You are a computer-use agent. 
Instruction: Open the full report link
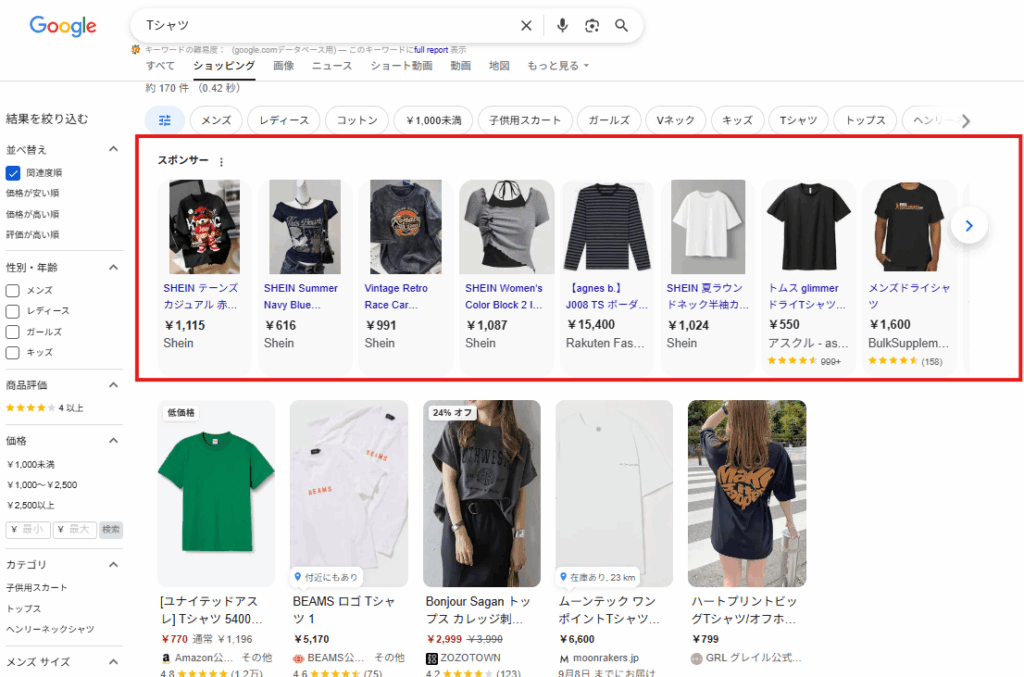[431, 50]
